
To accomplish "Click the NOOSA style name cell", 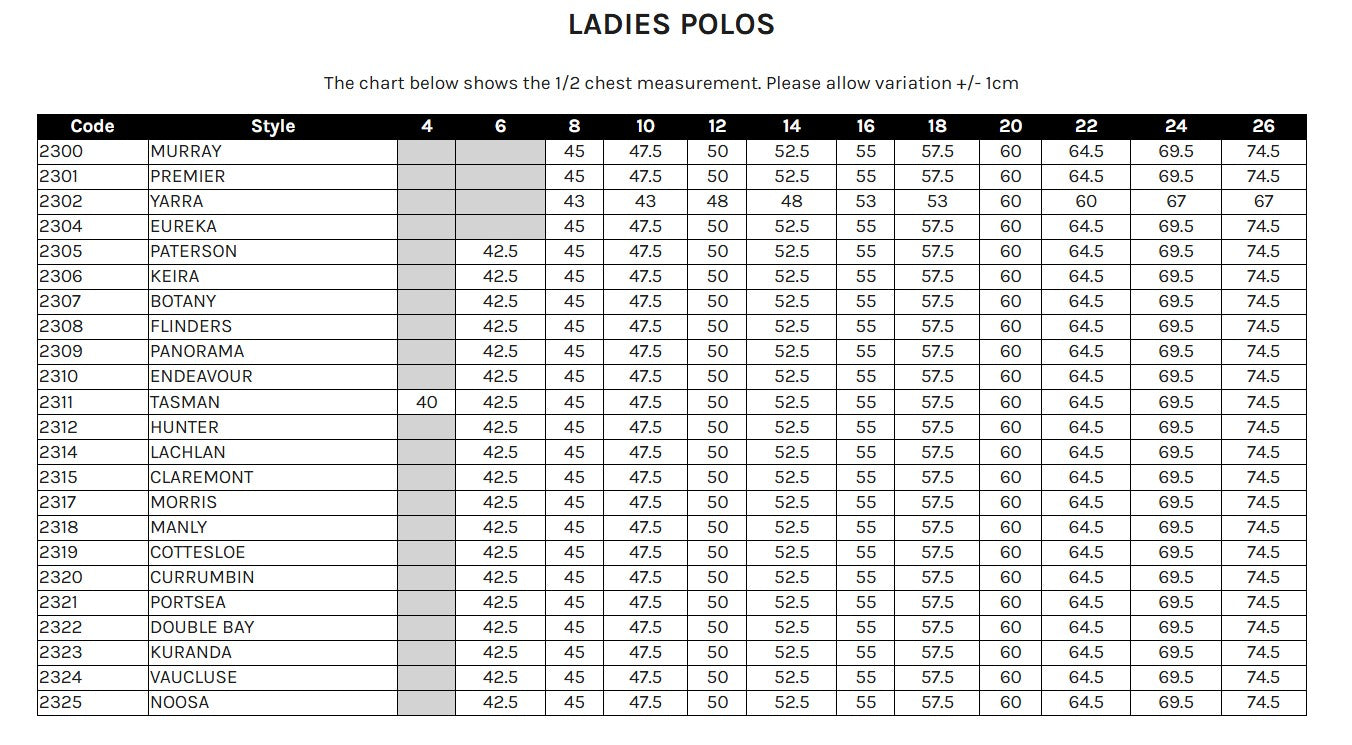I will point(180,702).
